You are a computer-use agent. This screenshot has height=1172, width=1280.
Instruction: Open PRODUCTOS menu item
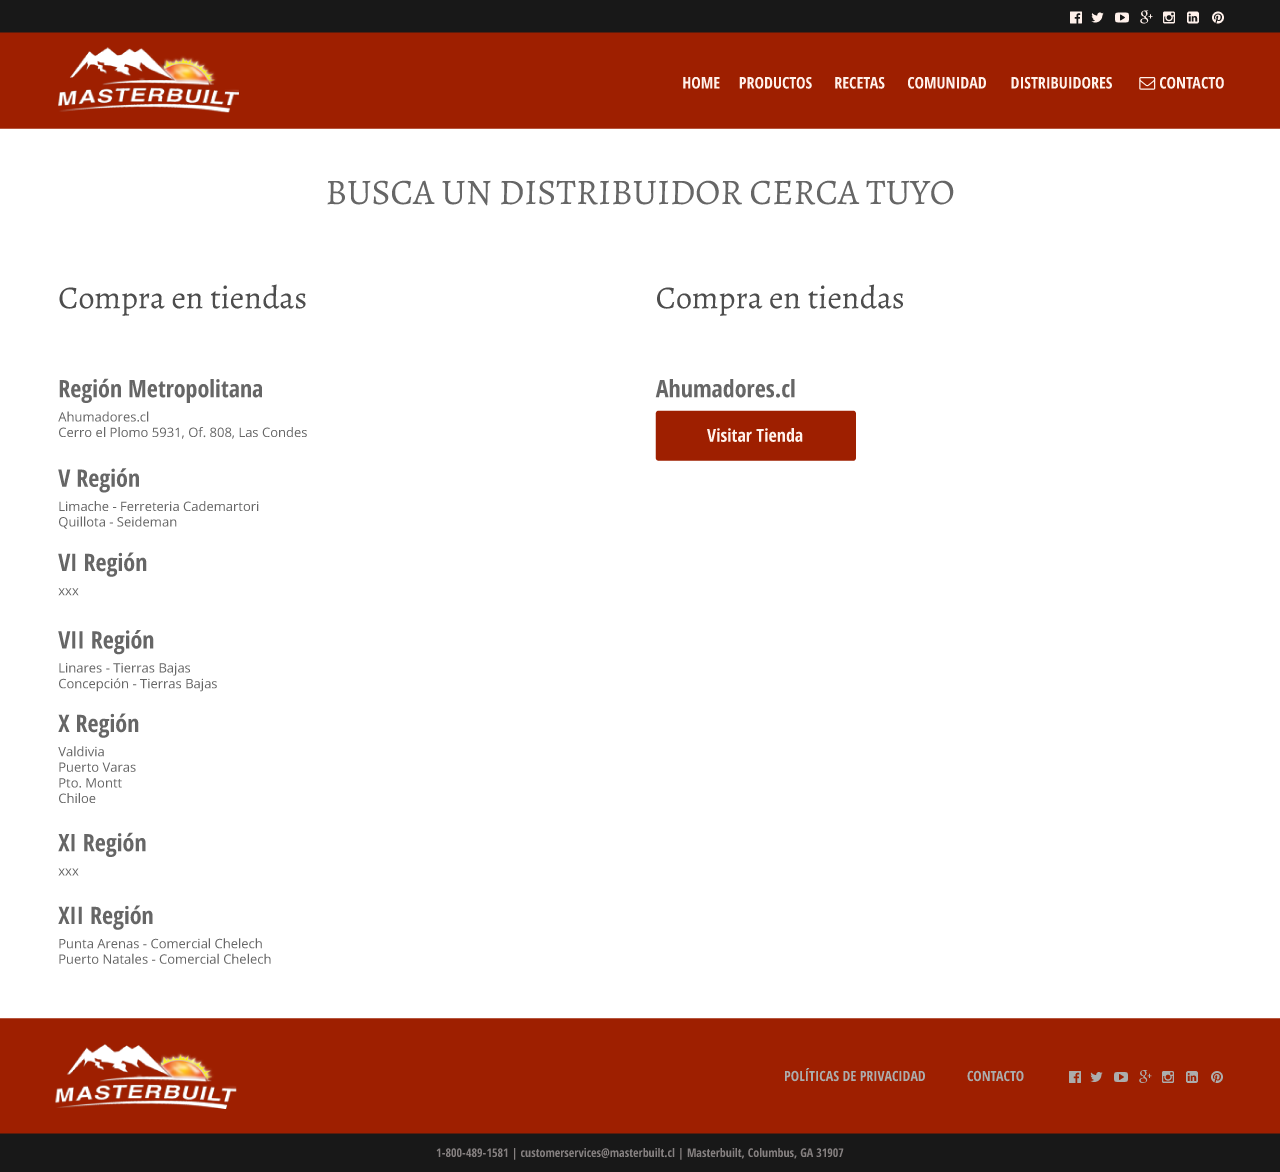point(775,83)
